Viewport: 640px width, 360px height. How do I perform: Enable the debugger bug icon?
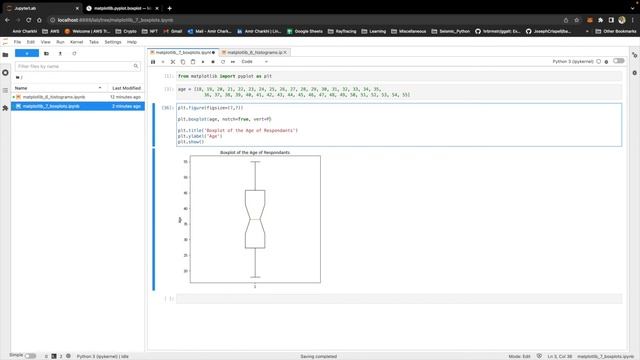point(607,62)
